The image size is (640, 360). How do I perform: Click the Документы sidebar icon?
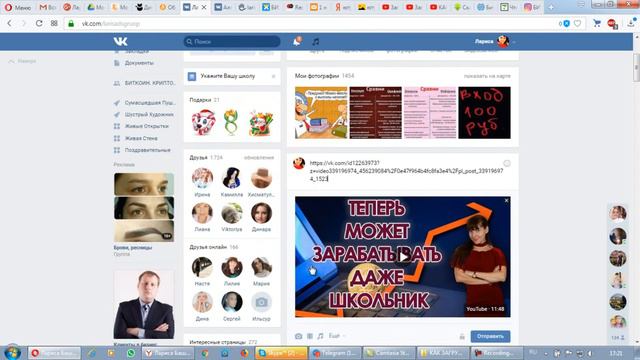point(117,63)
